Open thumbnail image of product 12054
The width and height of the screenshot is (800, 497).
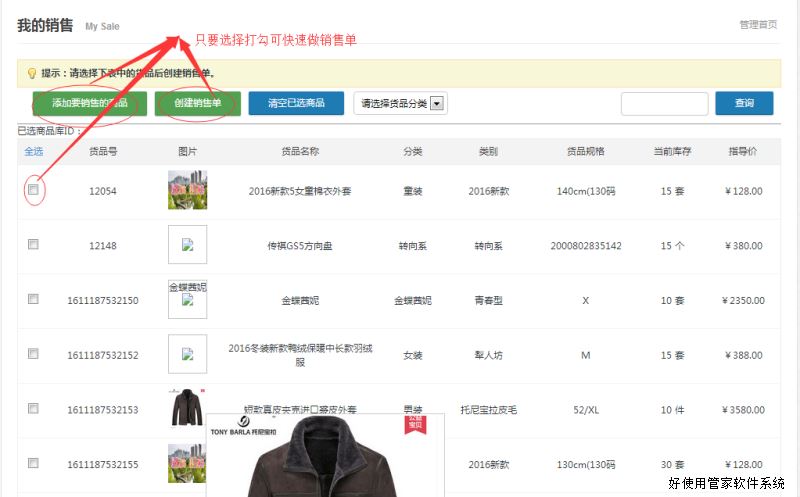[187, 190]
